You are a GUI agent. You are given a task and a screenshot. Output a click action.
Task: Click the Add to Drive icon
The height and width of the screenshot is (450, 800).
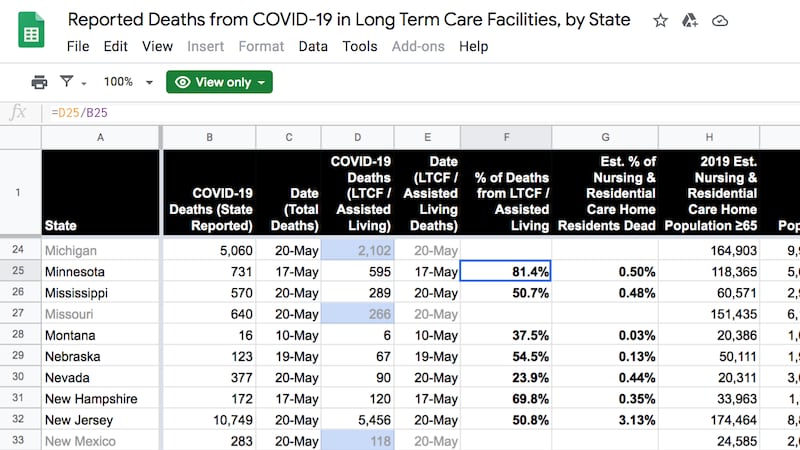pyautogui.click(x=690, y=20)
